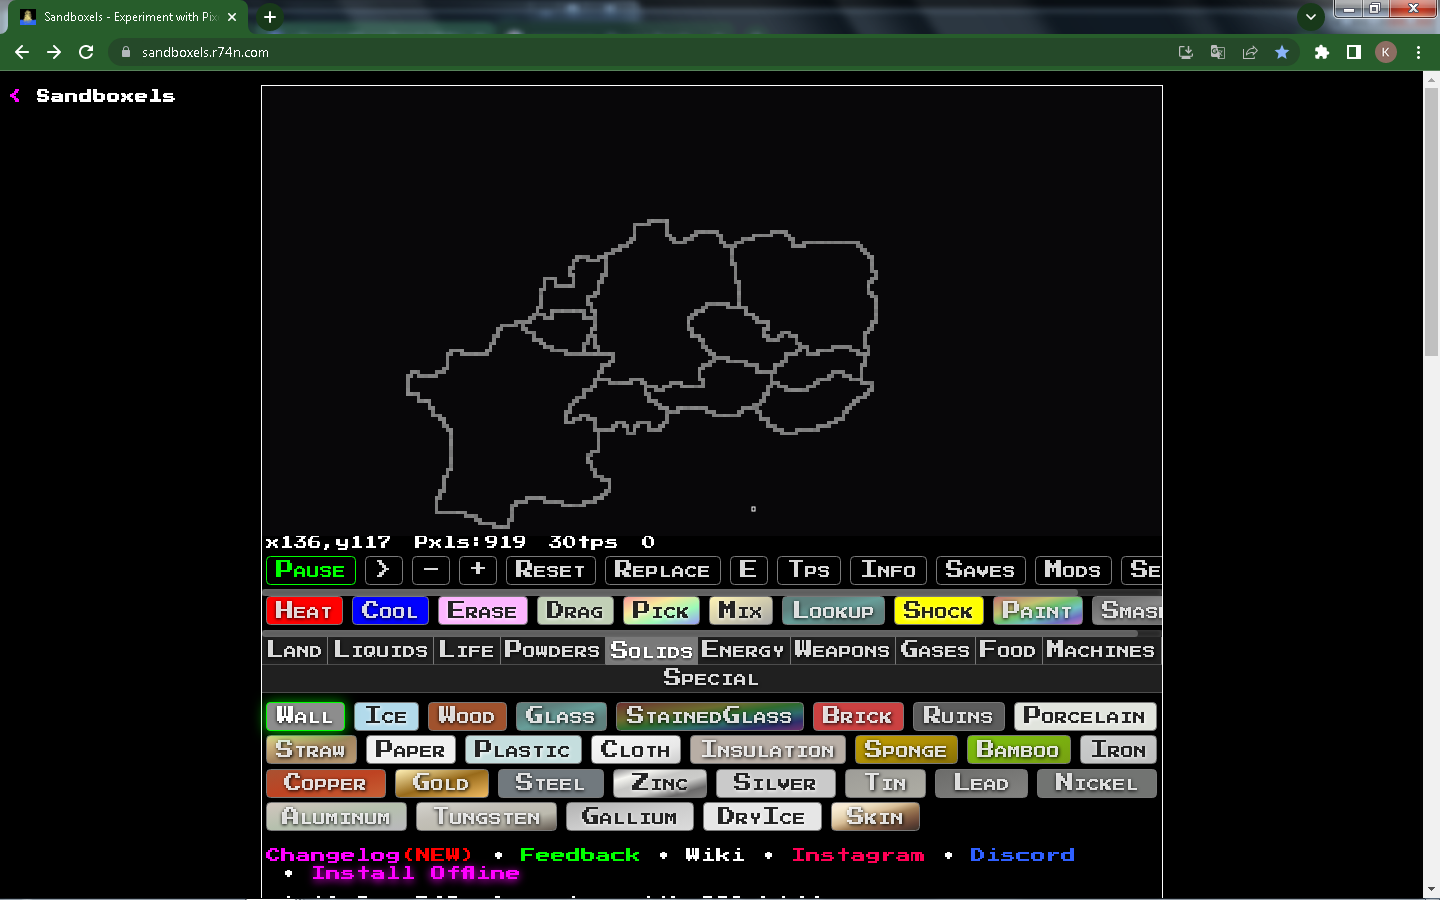Screen dimensions: 1440x900
Task: Open element select with E button
Action: 748,570
